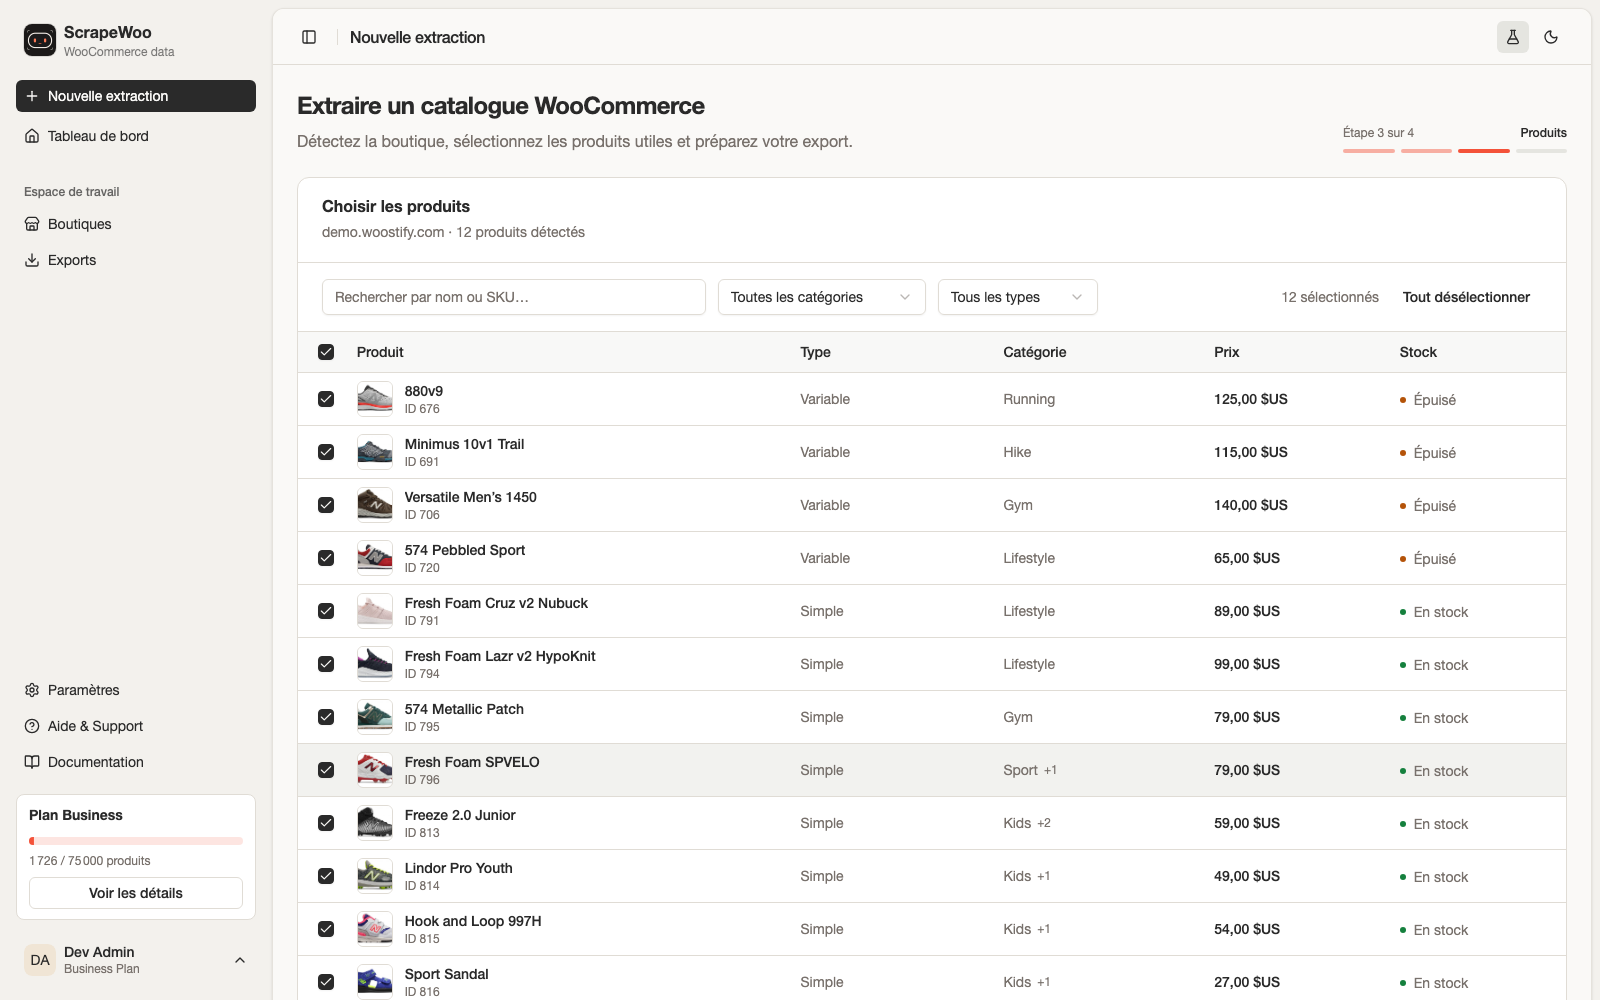Open Documentation in sidebar
Image resolution: width=1600 pixels, height=1000 pixels.
click(136, 762)
